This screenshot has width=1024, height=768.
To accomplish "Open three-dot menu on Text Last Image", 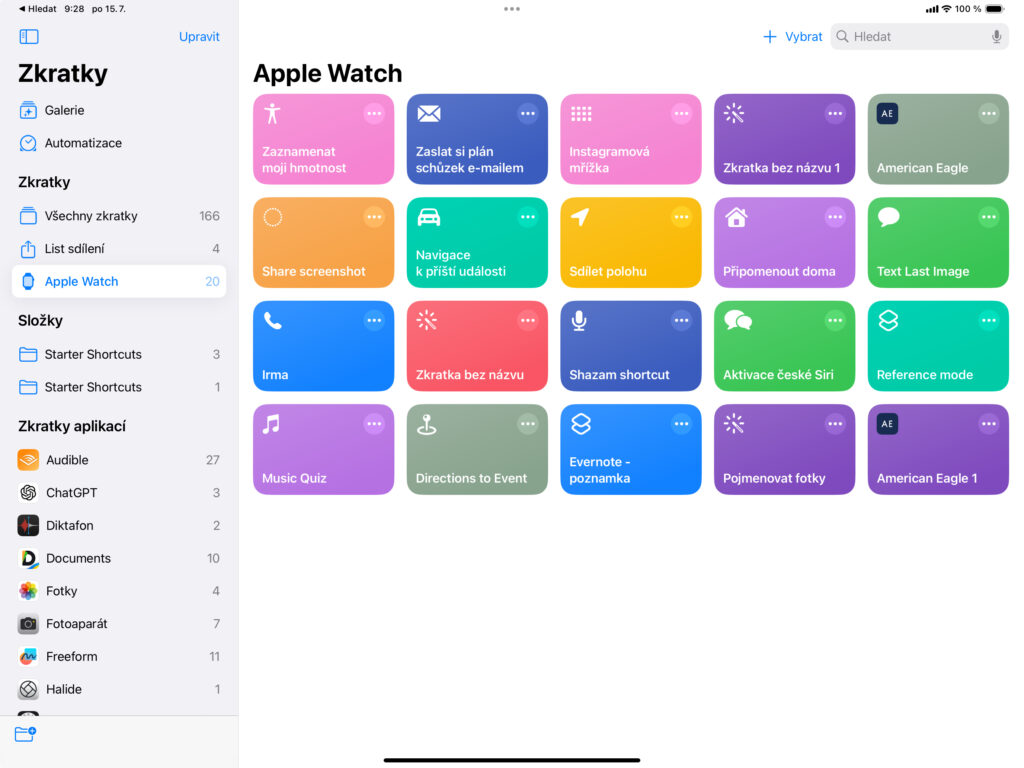I will coord(988,217).
